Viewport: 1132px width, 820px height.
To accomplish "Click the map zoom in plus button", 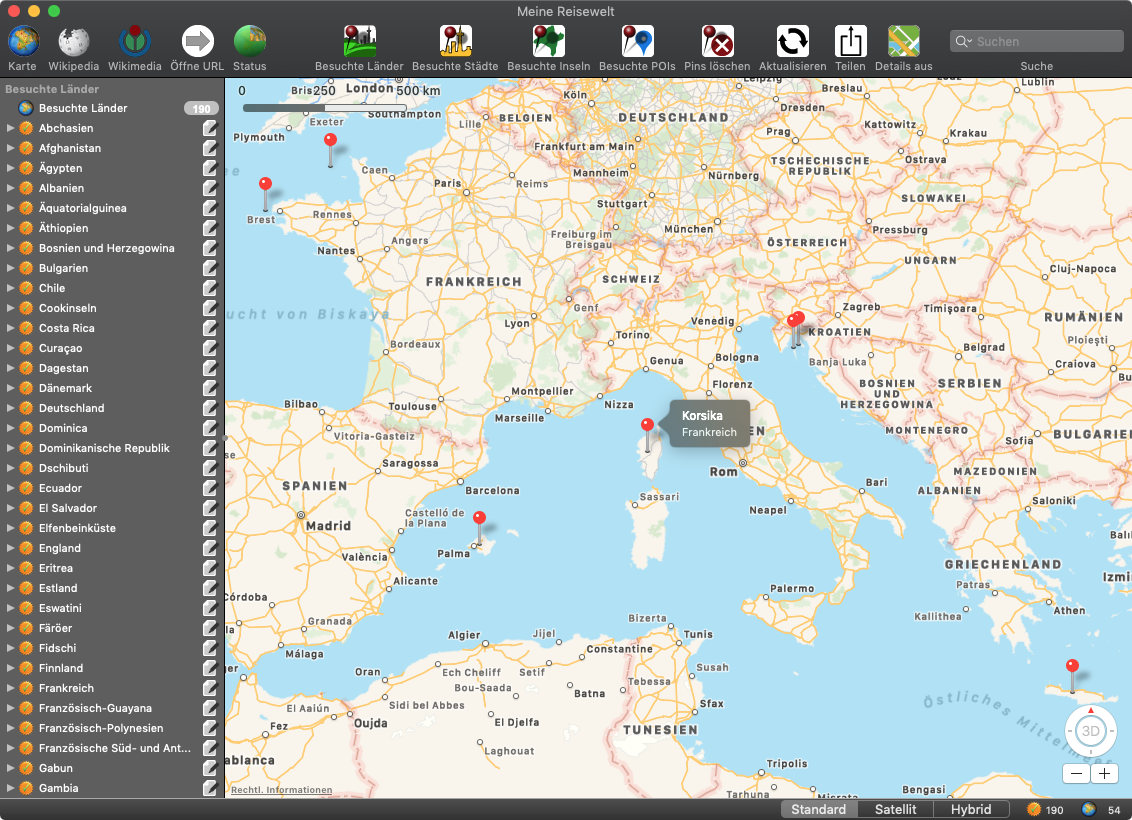I will coord(1104,773).
